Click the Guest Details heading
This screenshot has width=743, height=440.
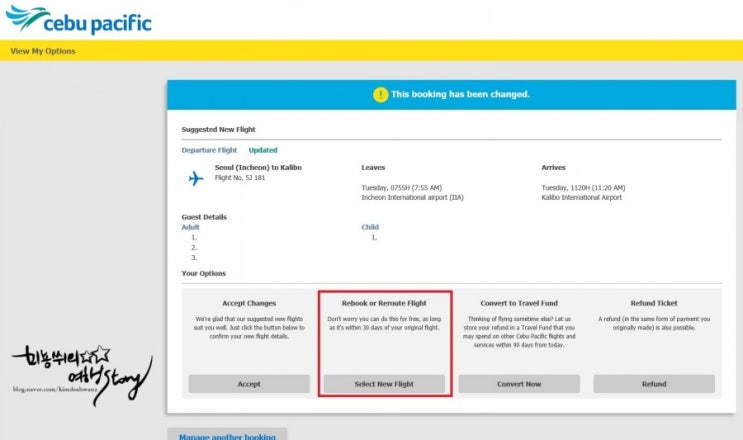[204, 217]
